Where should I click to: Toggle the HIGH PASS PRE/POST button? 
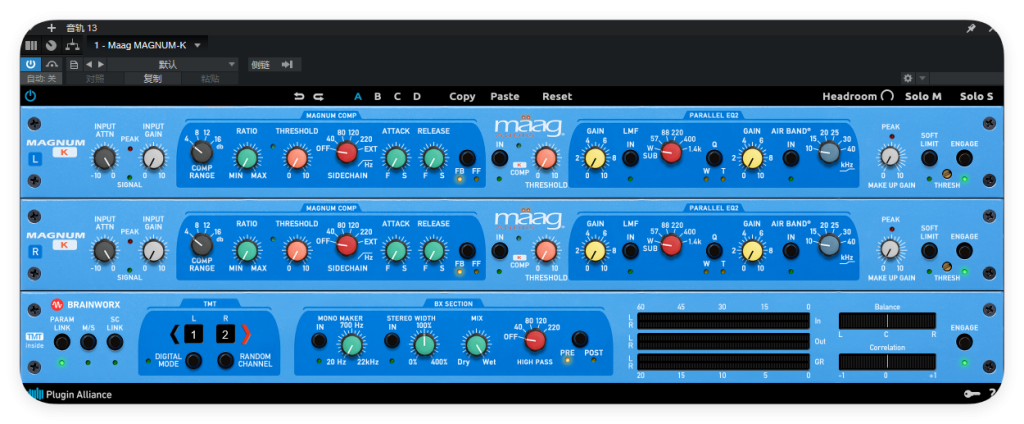coord(579,338)
